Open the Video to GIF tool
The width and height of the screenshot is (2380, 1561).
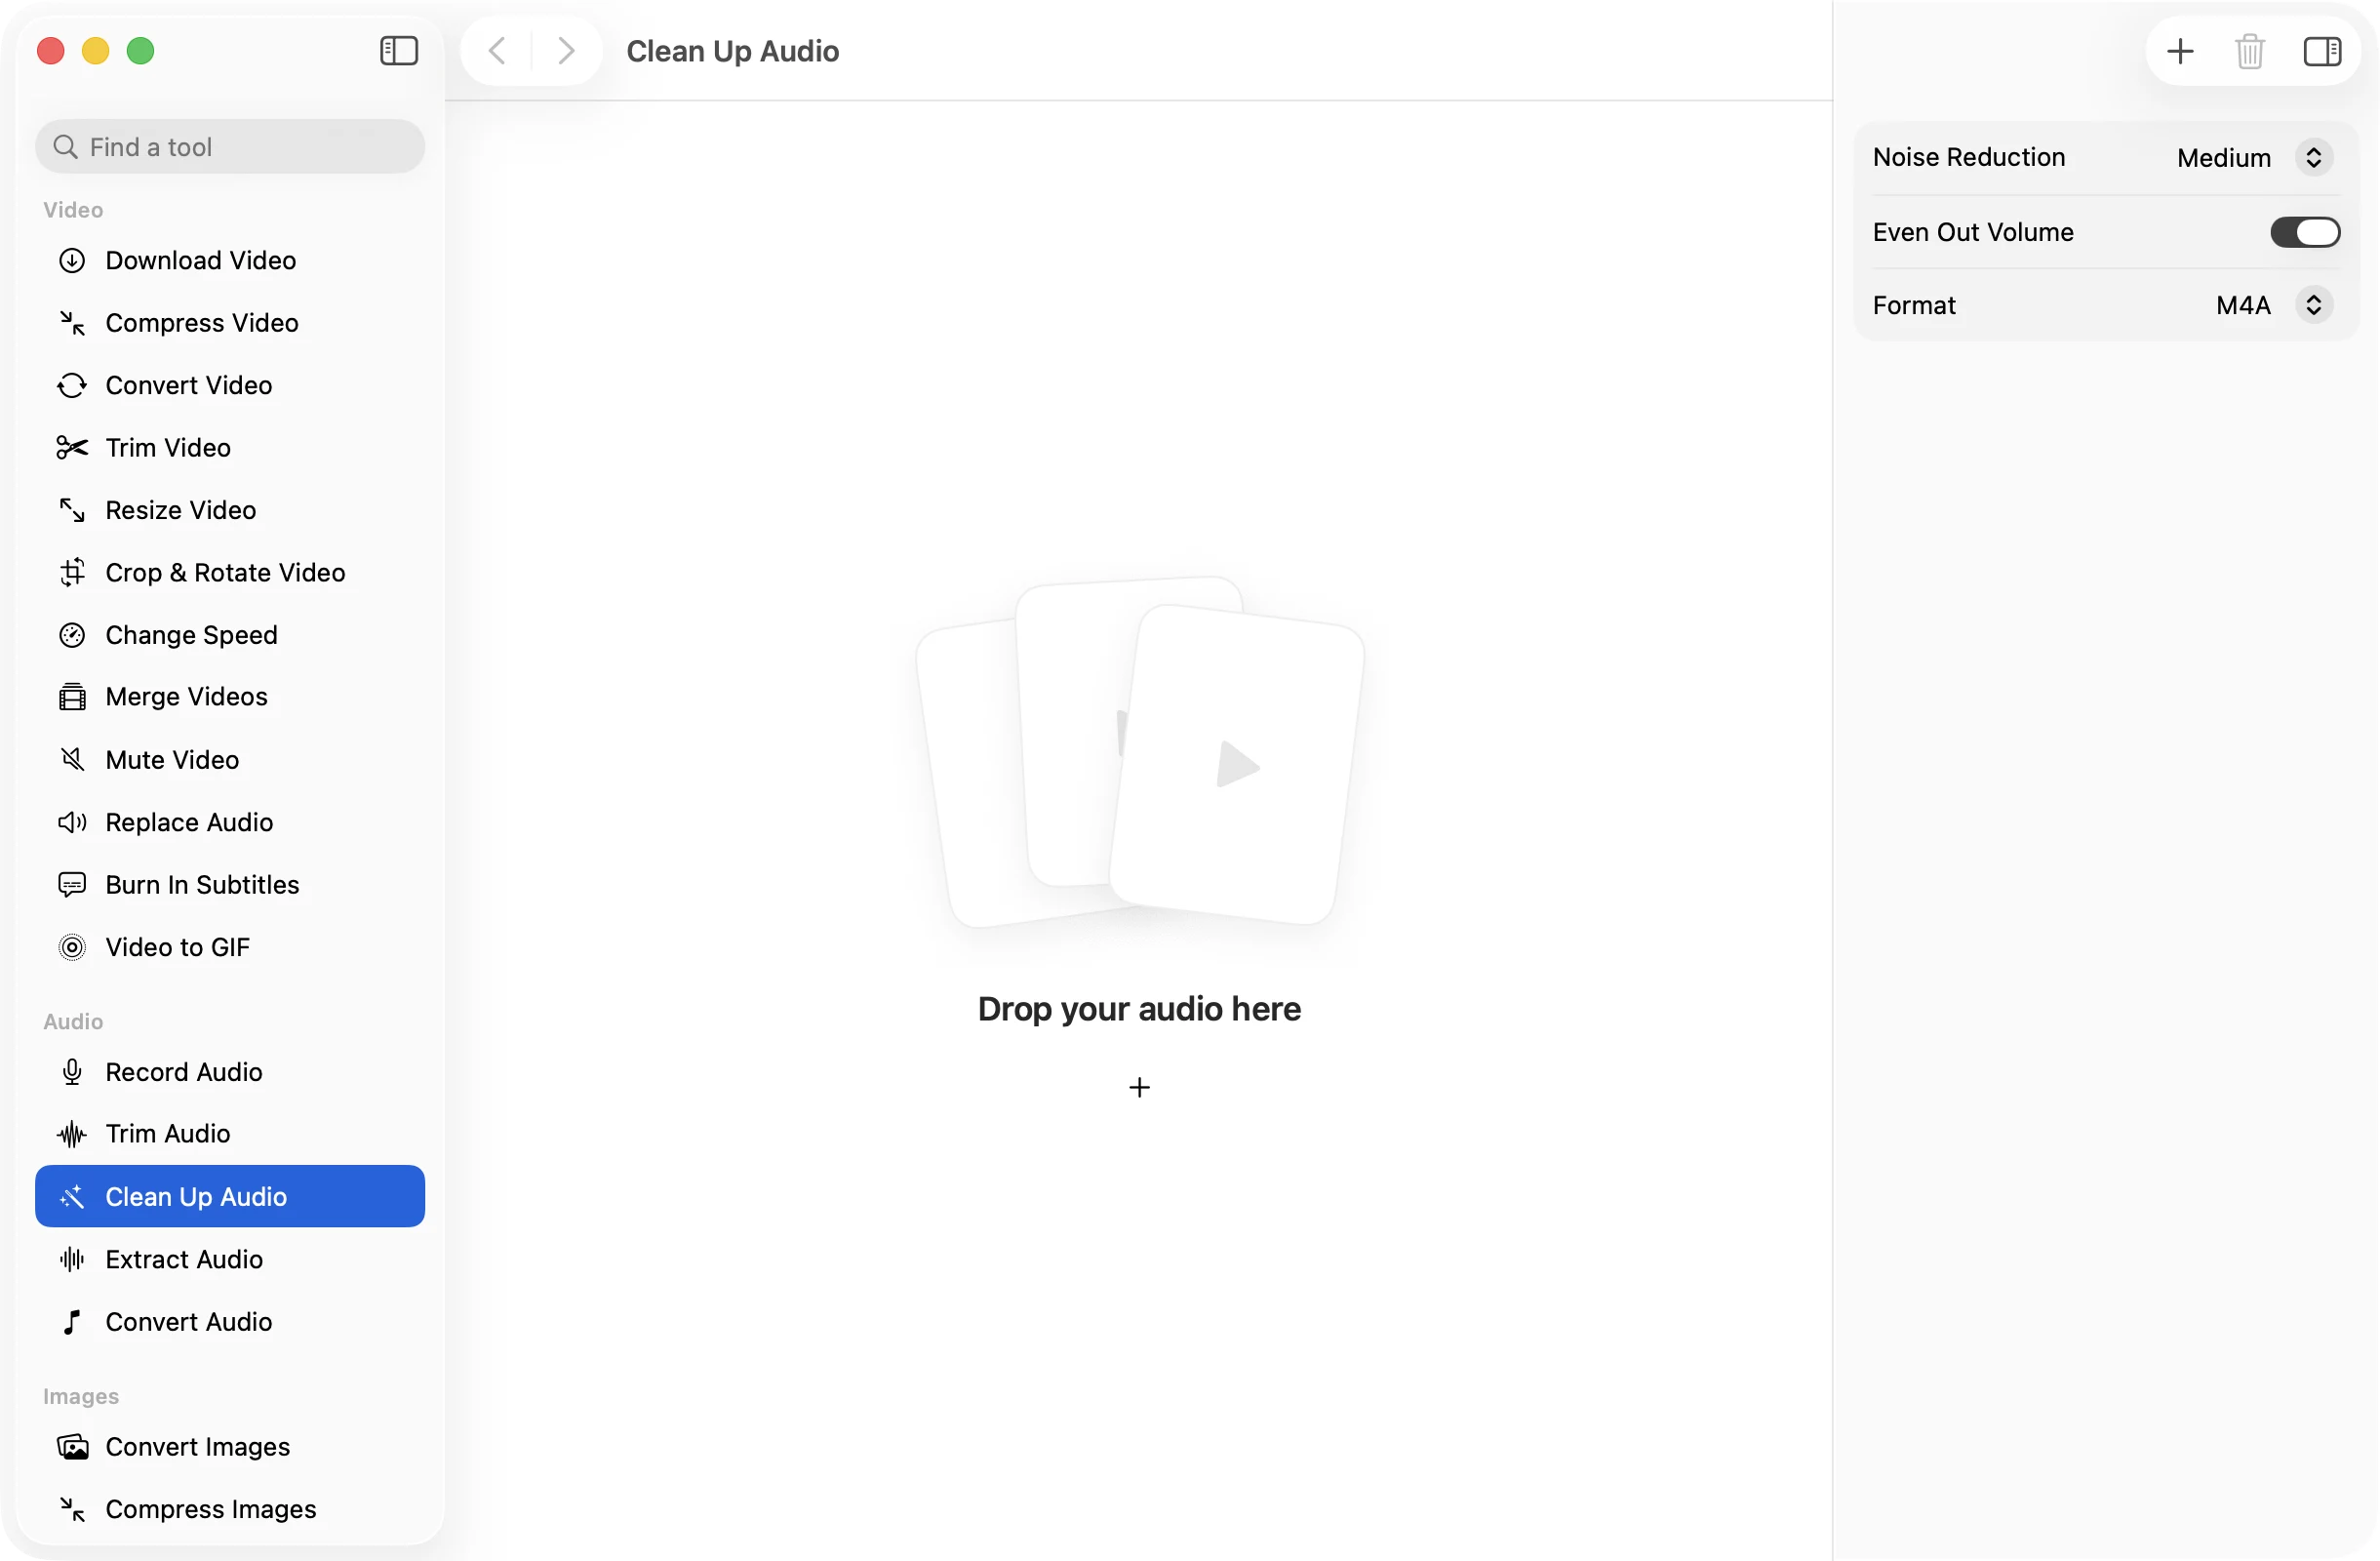(230, 948)
